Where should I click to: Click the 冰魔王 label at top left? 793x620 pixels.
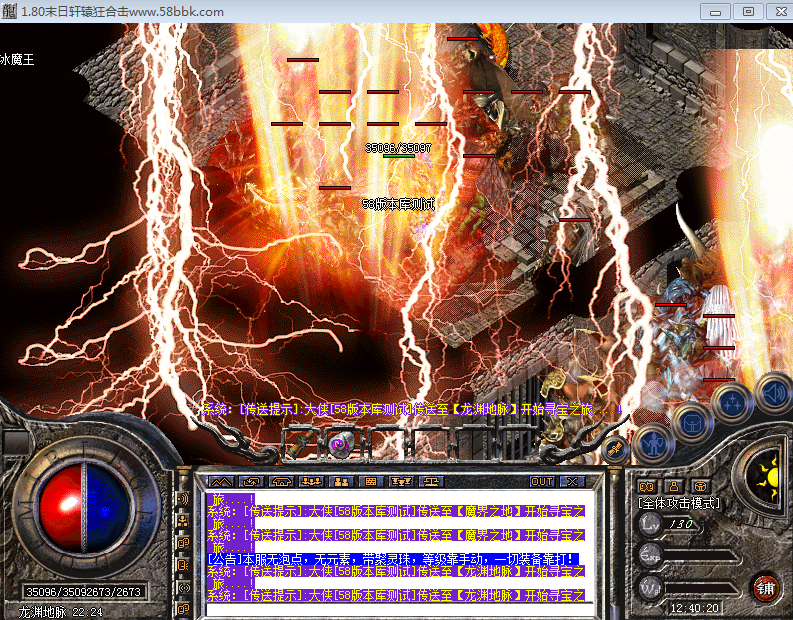[x=17, y=60]
